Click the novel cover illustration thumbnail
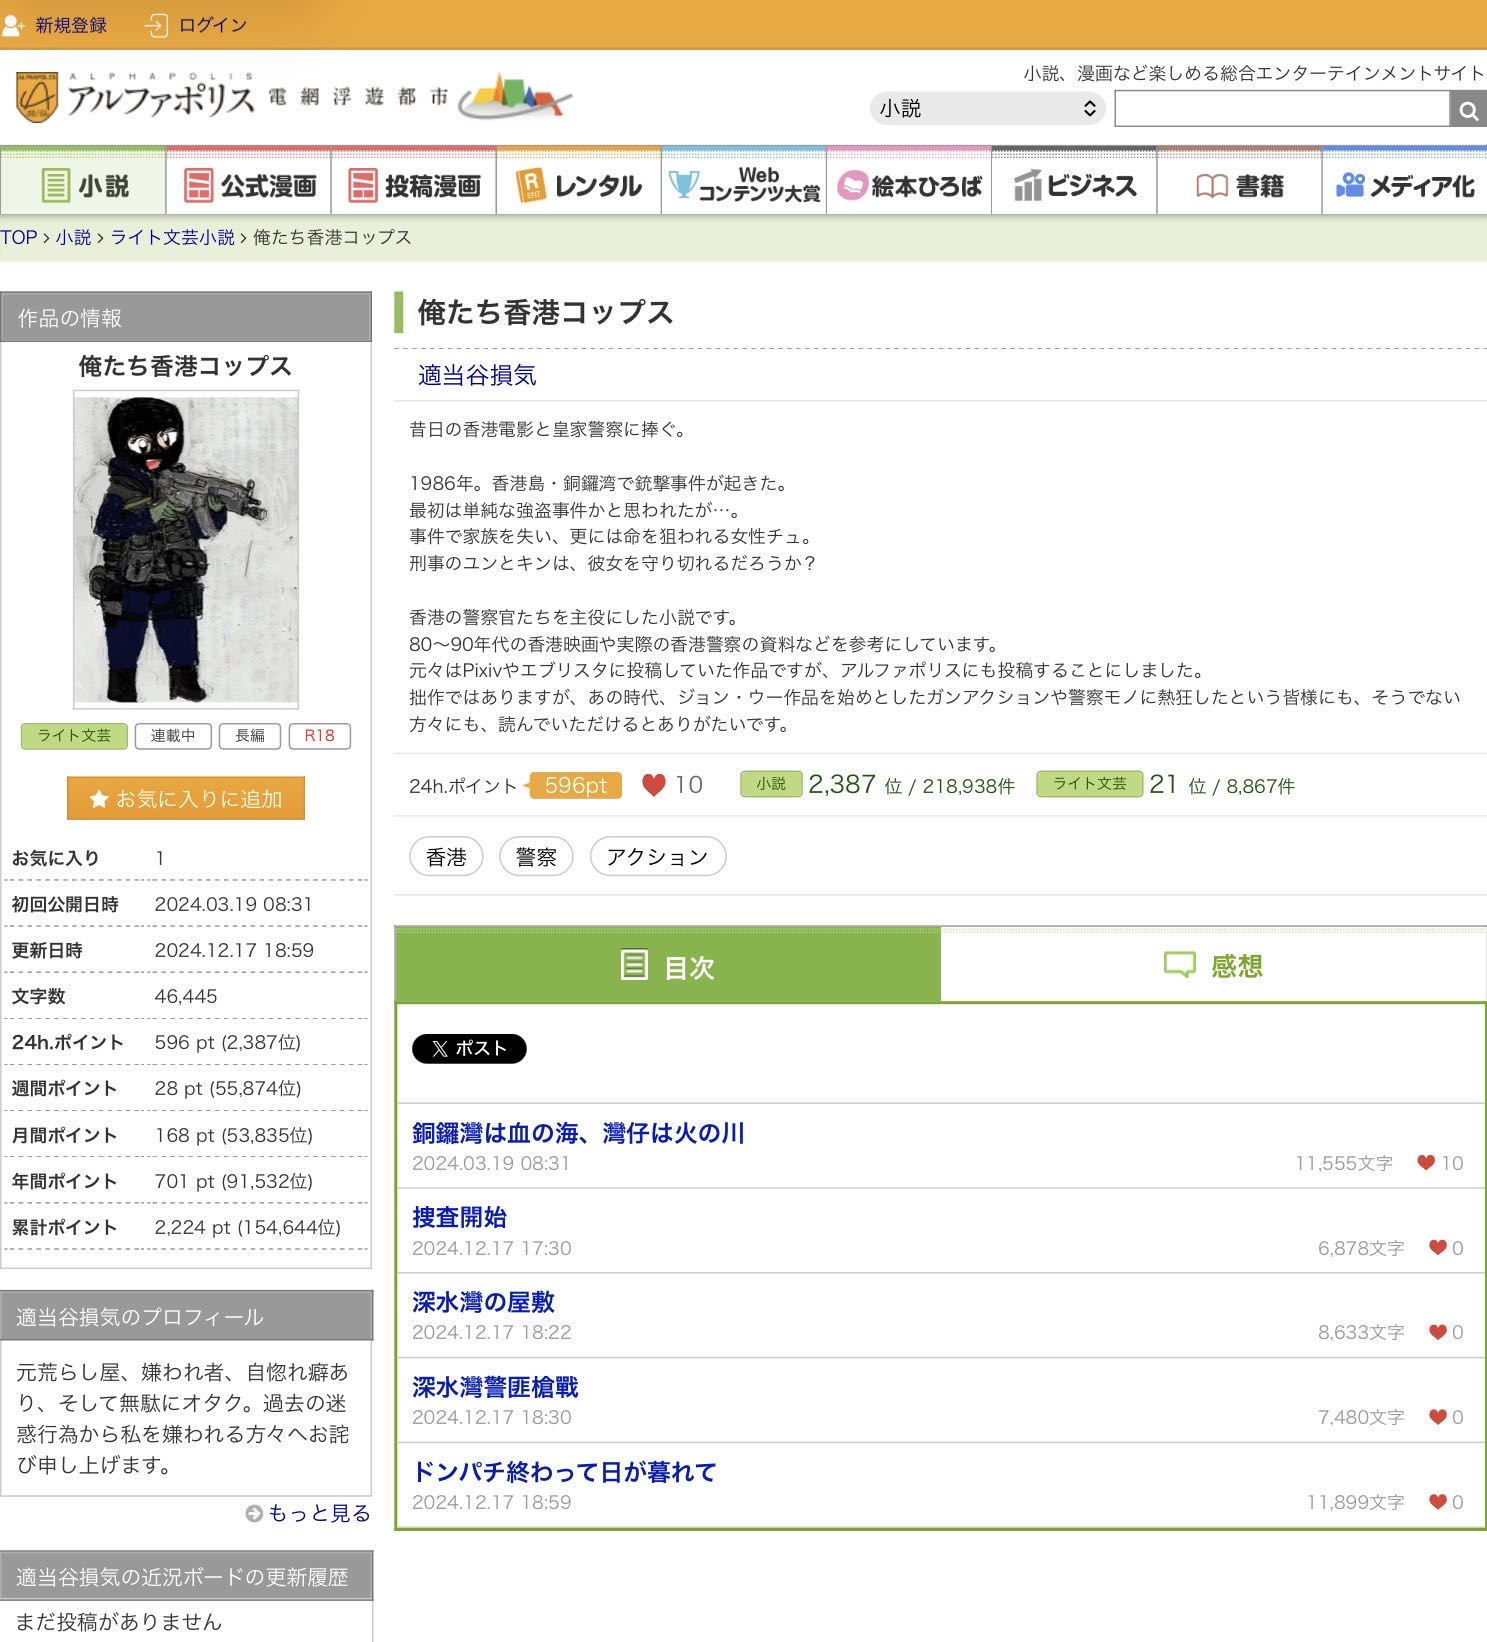Image resolution: width=1487 pixels, height=1642 pixels. (x=186, y=551)
